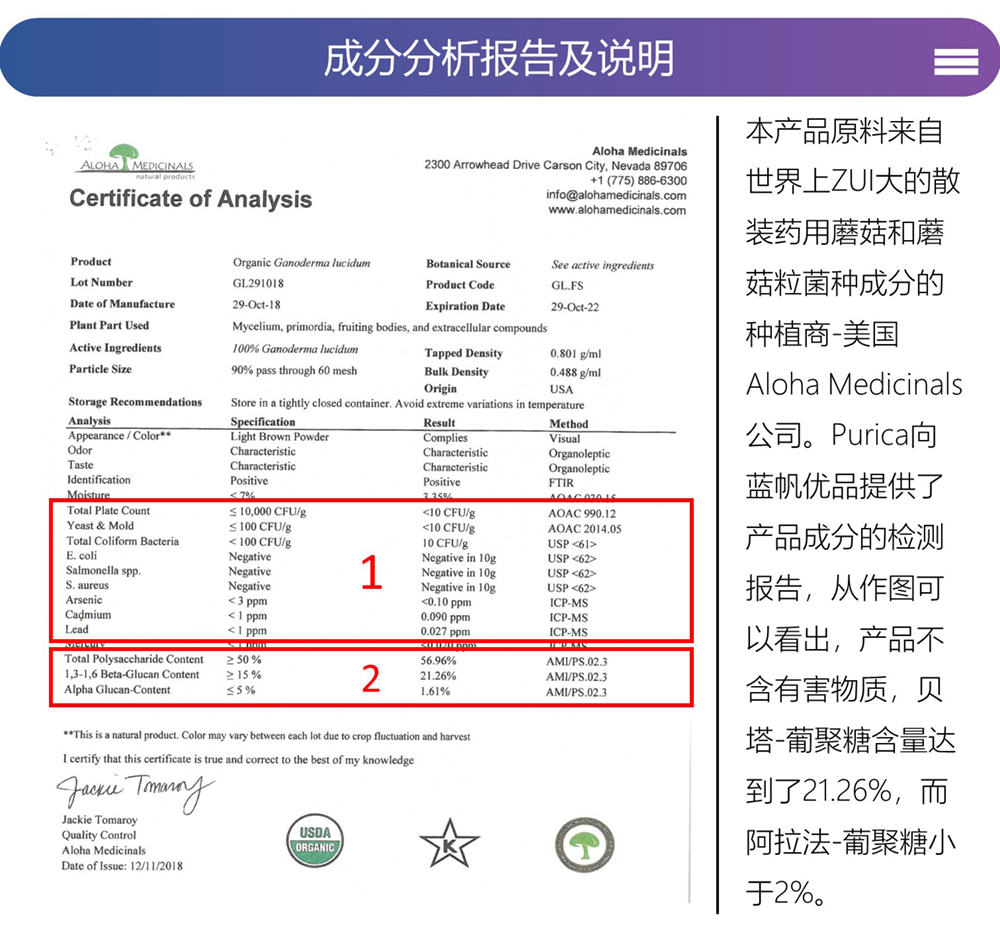Click the See active ingredients text
Viewport: 1000px width, 925px height.
(x=603, y=265)
